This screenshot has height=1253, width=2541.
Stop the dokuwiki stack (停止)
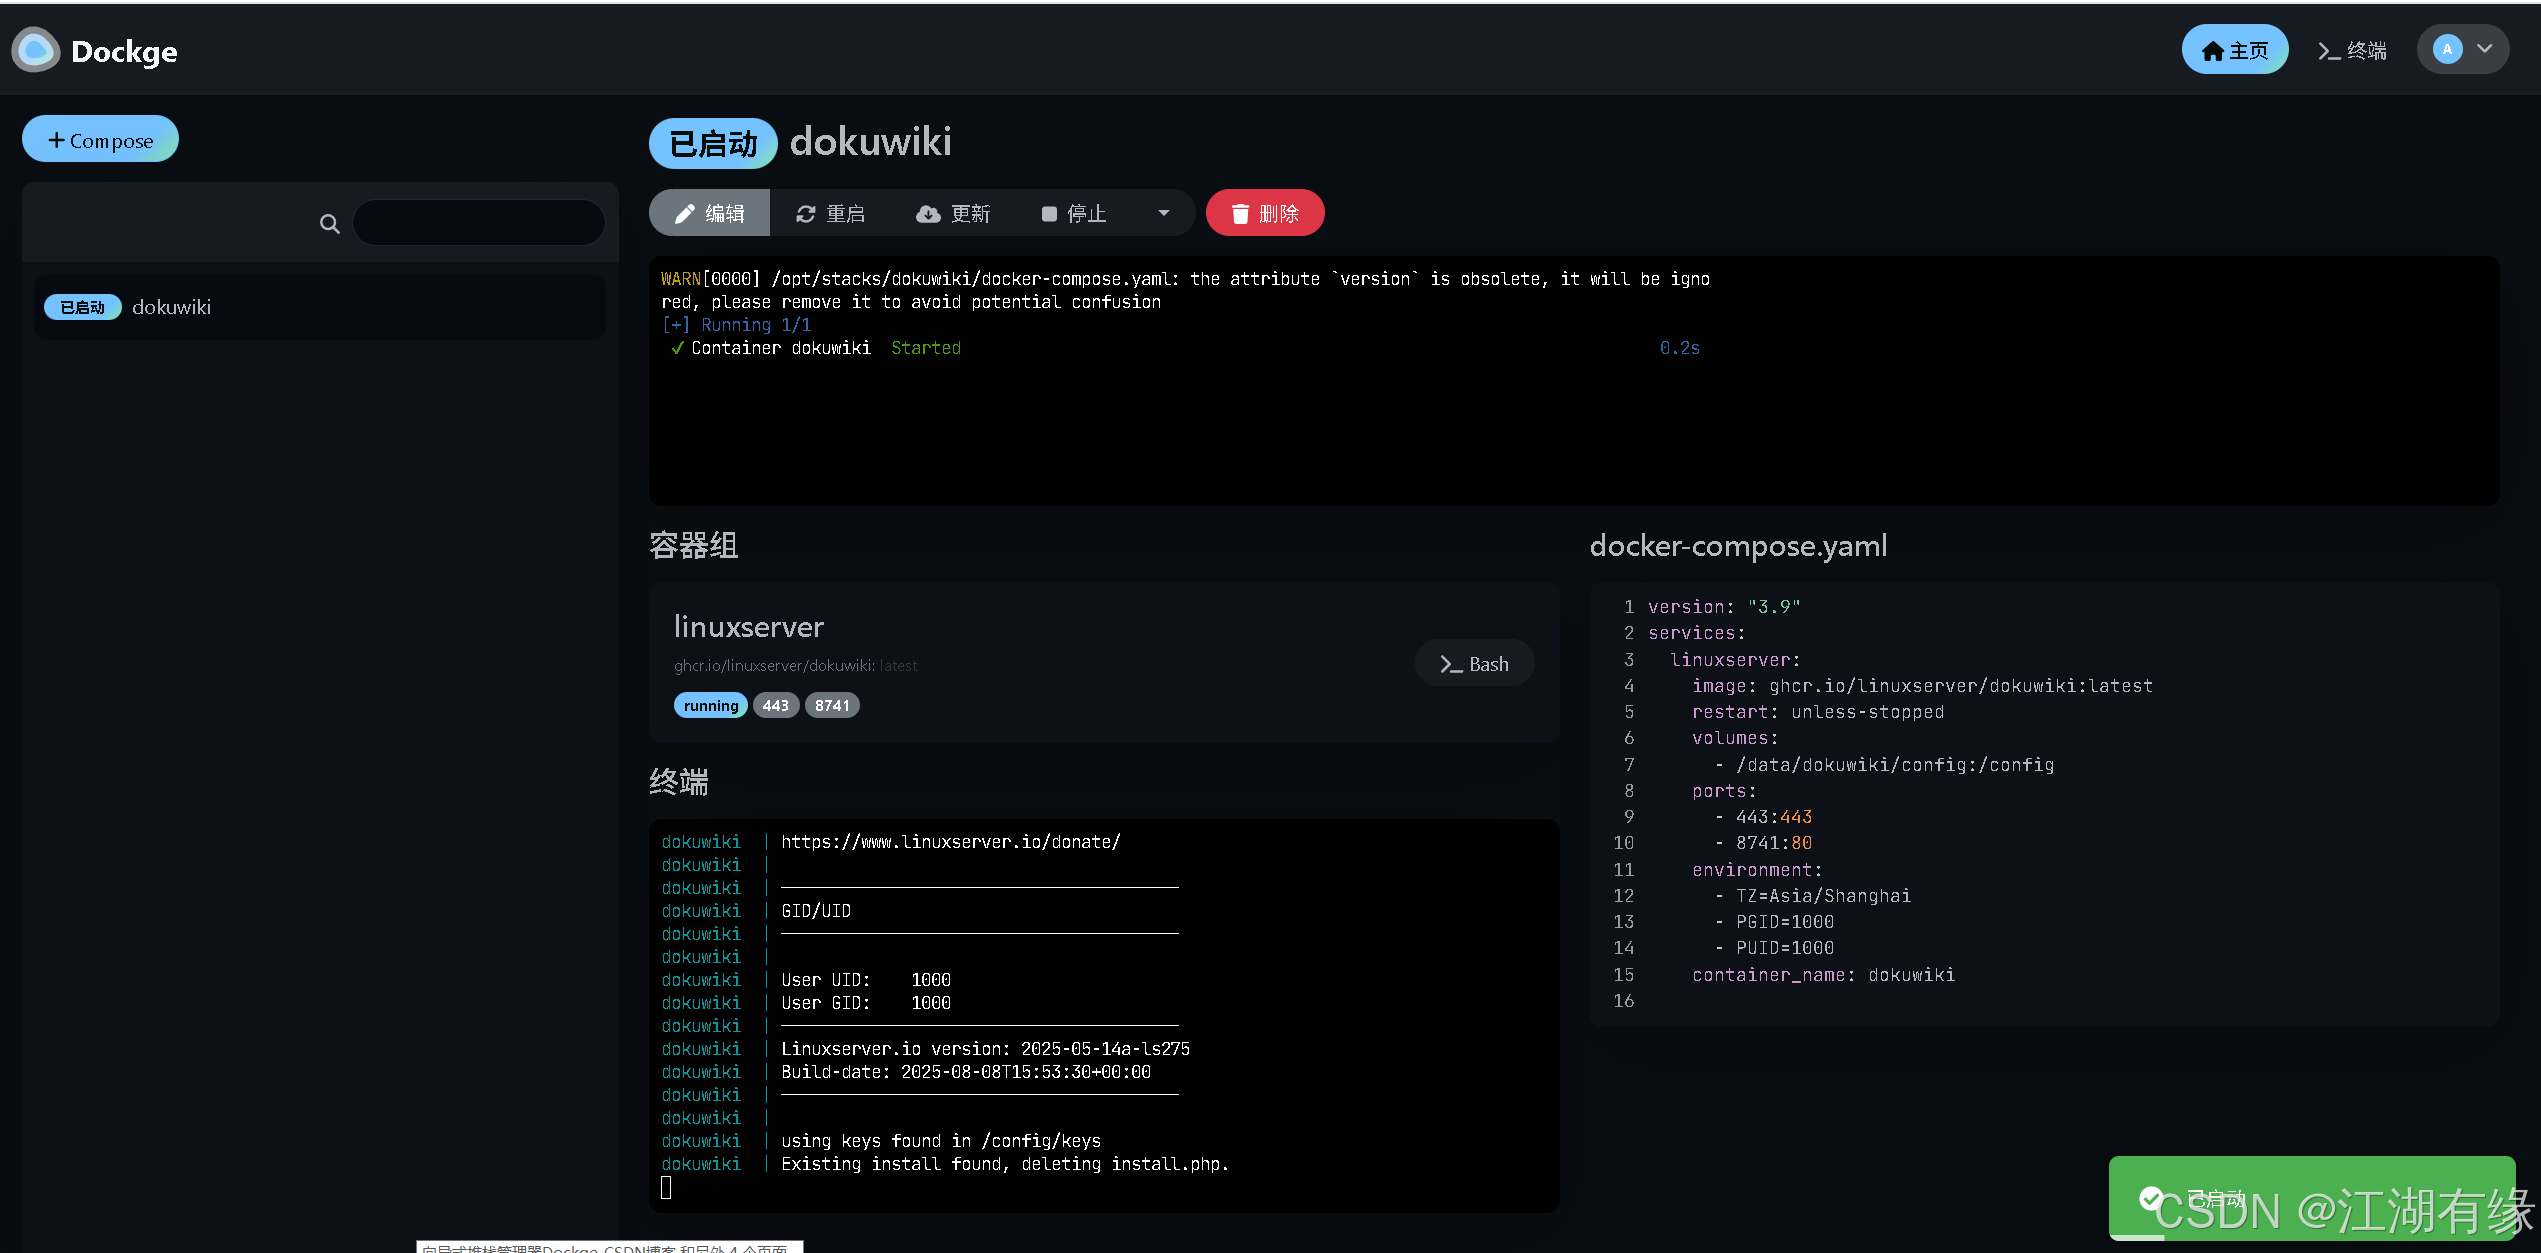pyautogui.click(x=1074, y=213)
